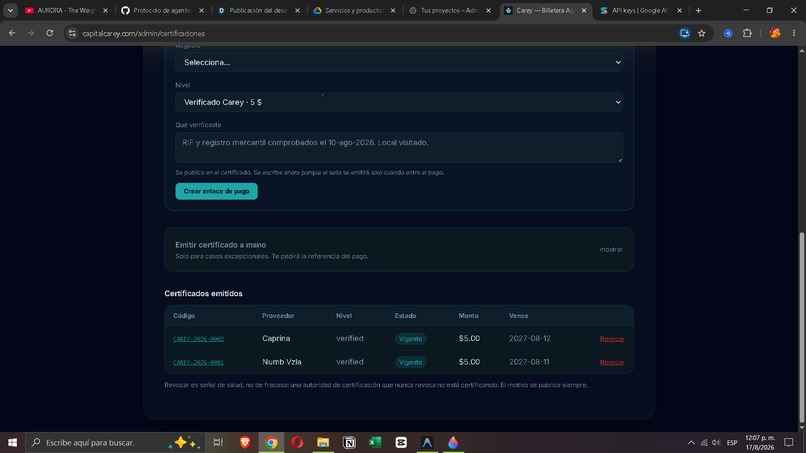Click the 'Vigente' badge in Numb Vzla row
The image size is (806, 453).
(410, 363)
